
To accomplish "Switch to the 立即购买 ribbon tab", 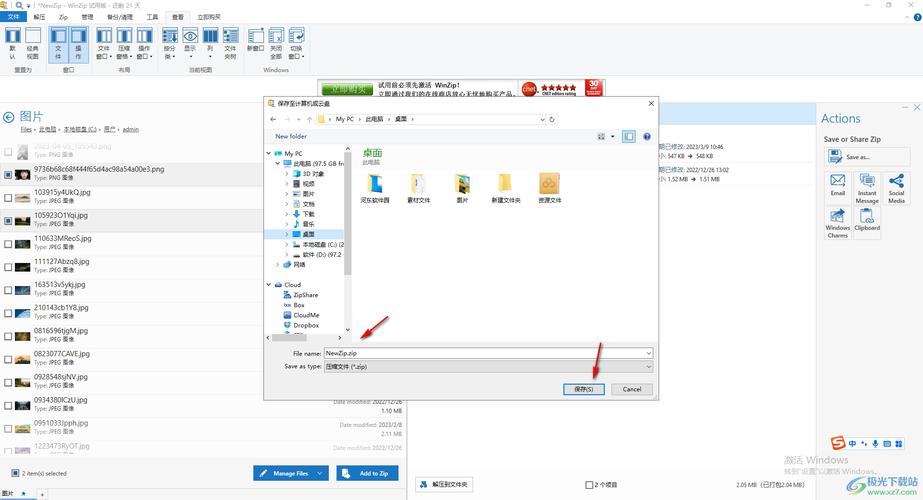I will click(x=209, y=17).
